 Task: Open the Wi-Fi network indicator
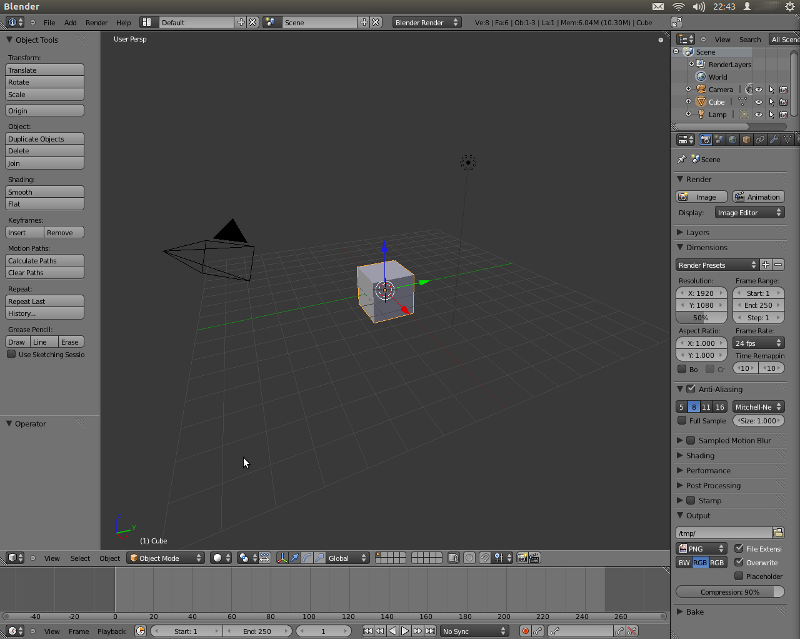click(x=679, y=7)
